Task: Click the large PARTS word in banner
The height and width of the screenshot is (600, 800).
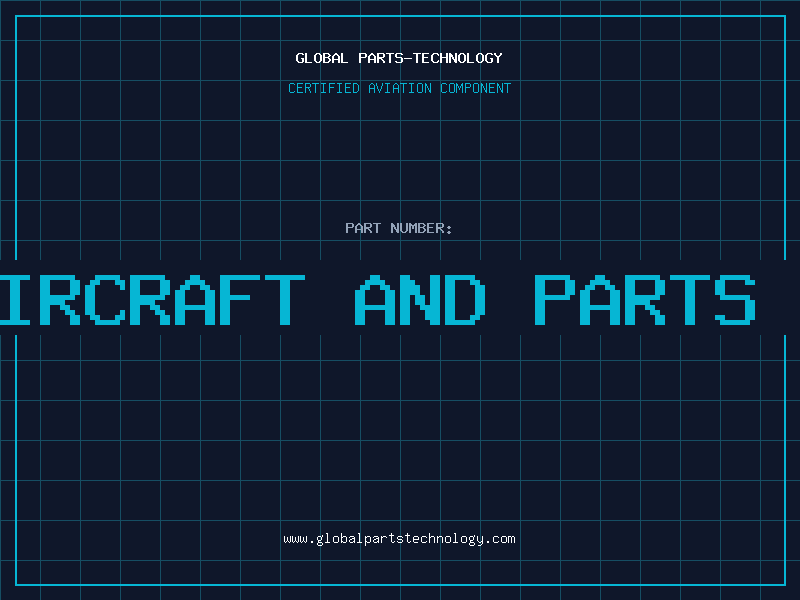Action: (x=644, y=299)
